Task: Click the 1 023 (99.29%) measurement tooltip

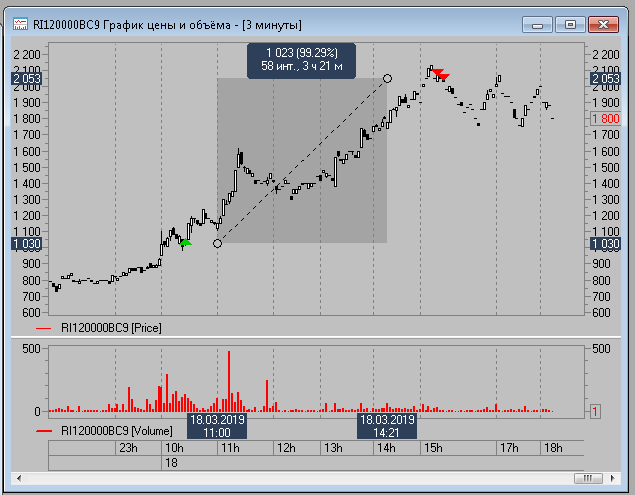Action: click(301, 60)
